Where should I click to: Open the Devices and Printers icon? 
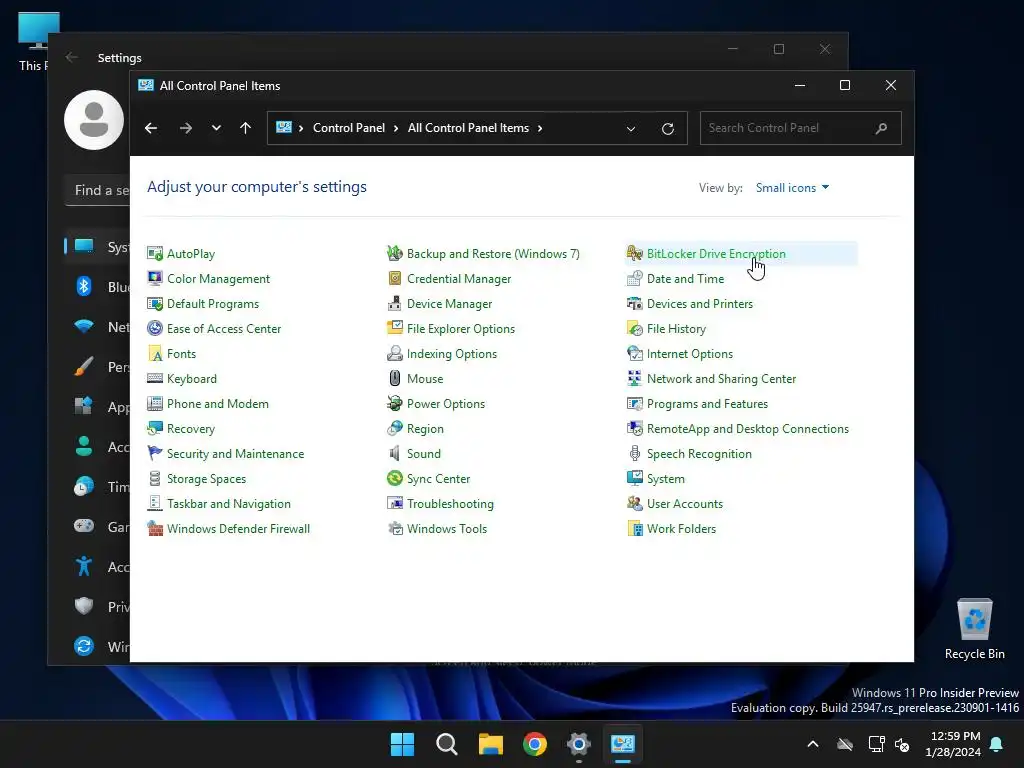click(635, 304)
